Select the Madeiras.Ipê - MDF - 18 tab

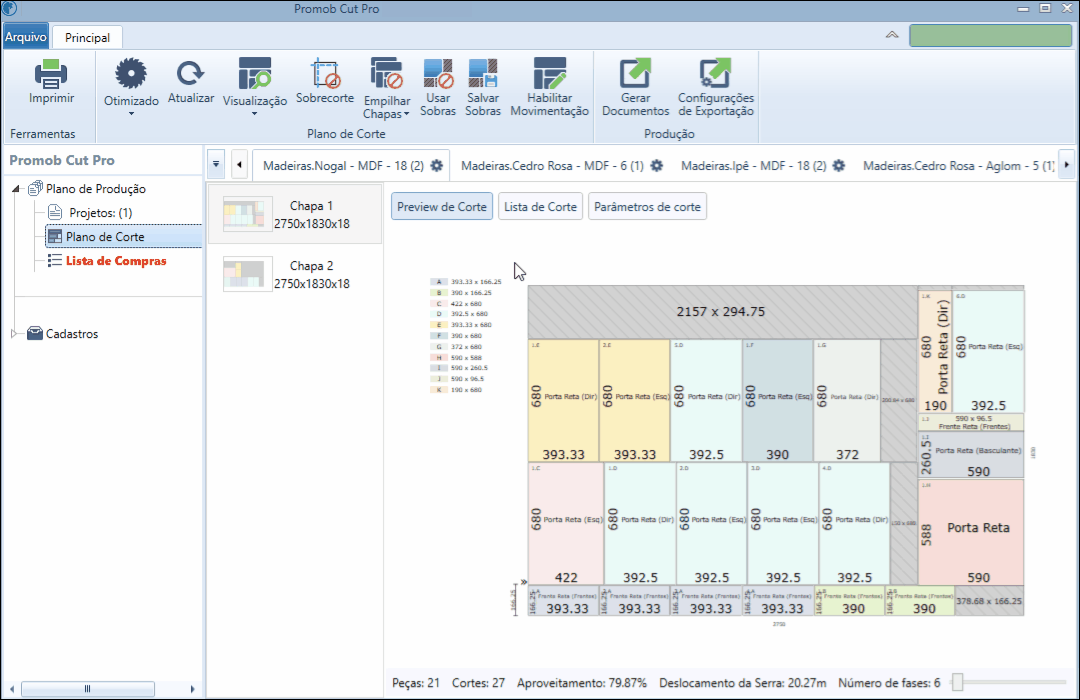(754, 165)
